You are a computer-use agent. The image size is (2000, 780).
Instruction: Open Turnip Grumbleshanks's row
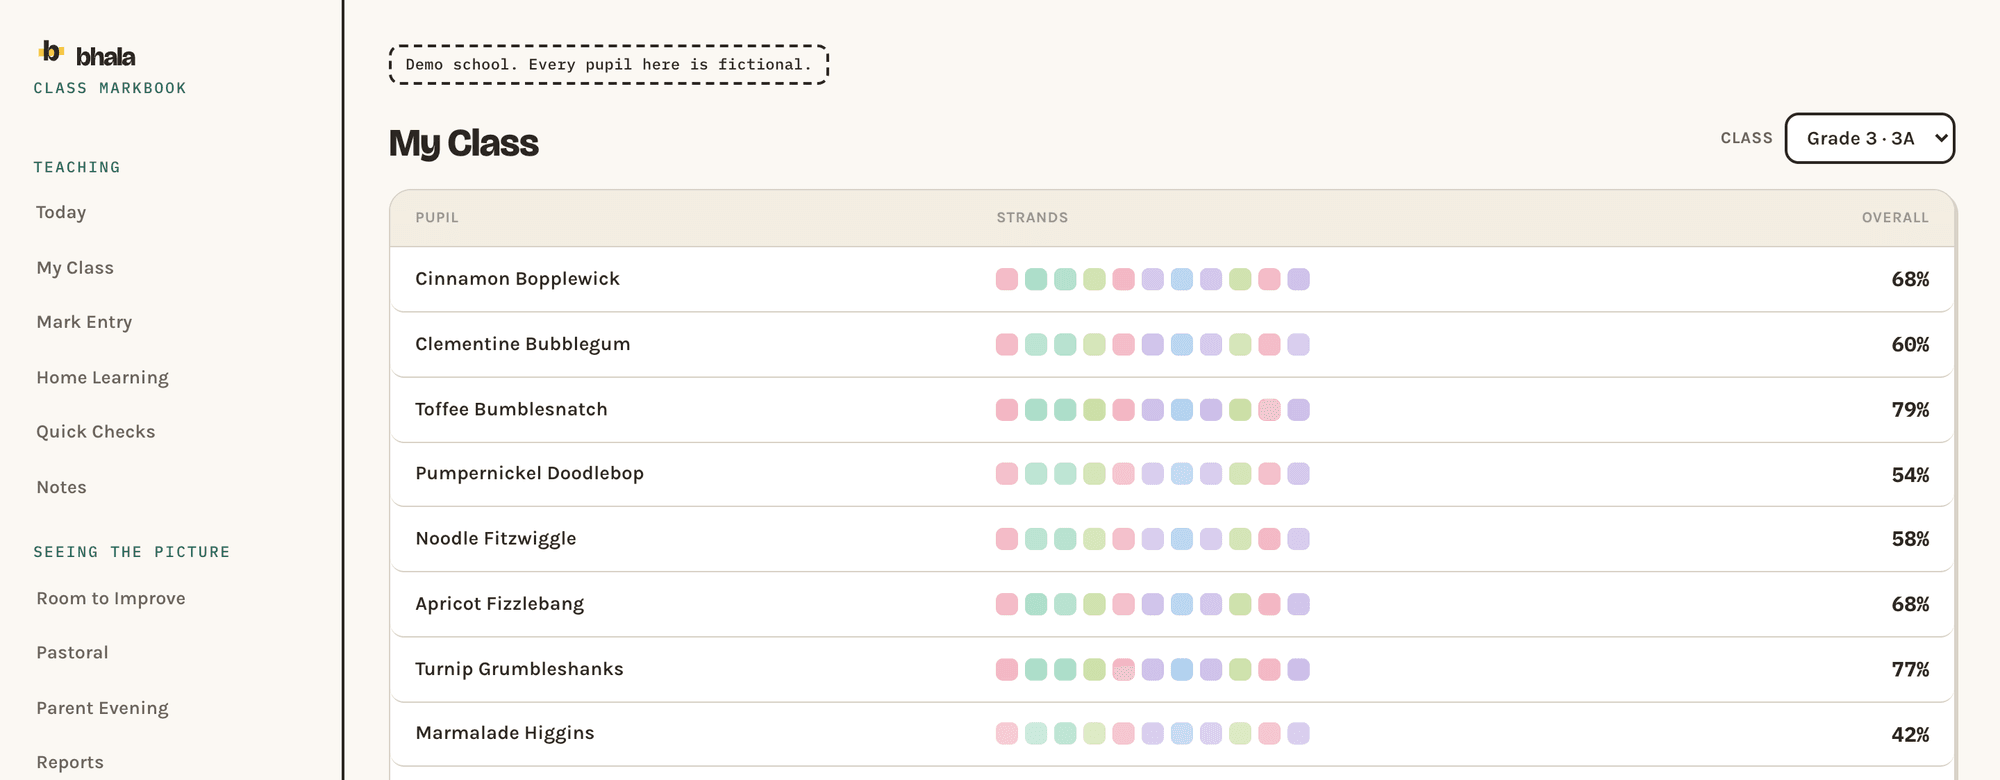[1171, 669]
